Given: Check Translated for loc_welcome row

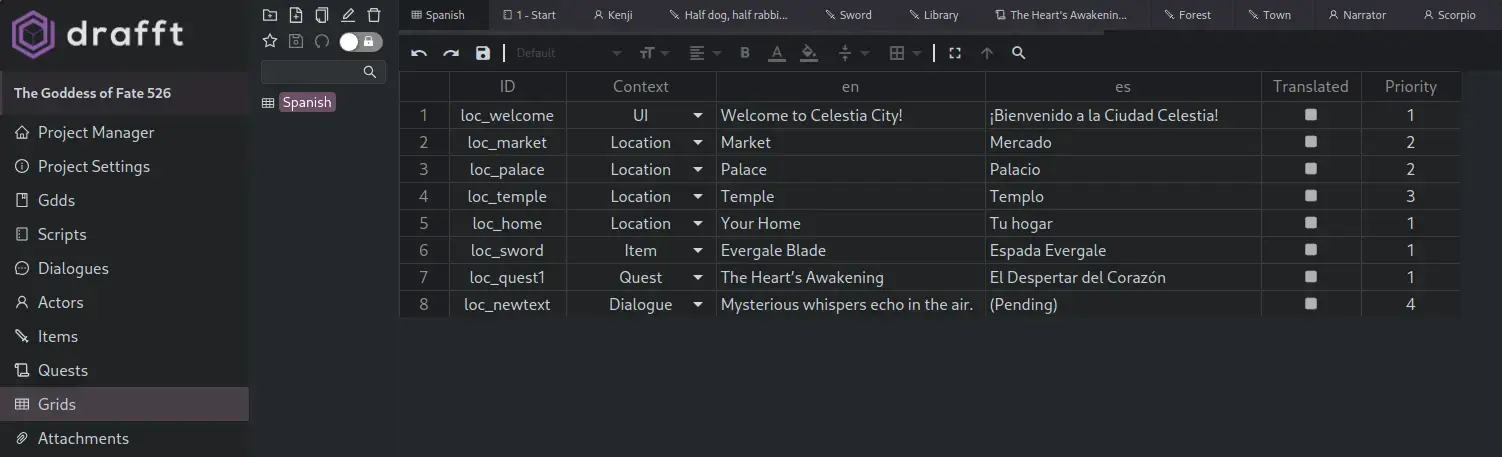Looking at the screenshot, I should click(x=1311, y=115).
